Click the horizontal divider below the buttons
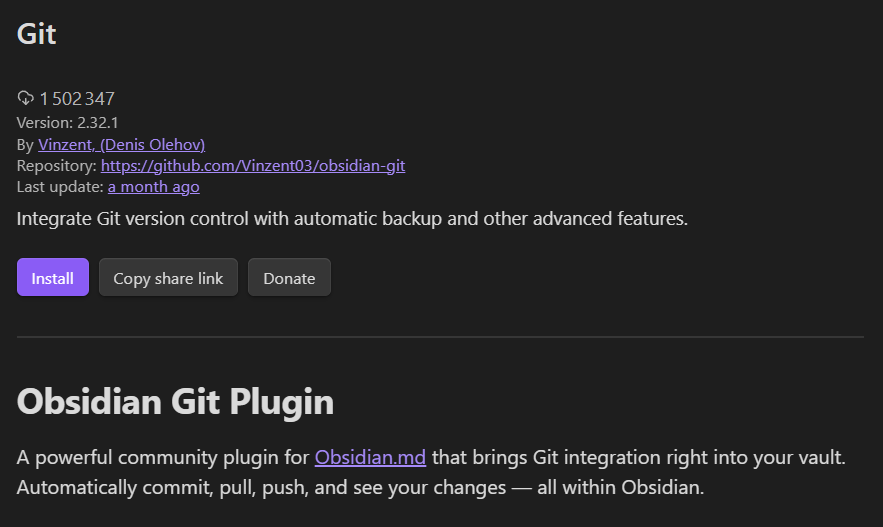The width and height of the screenshot is (883, 527). [440, 337]
